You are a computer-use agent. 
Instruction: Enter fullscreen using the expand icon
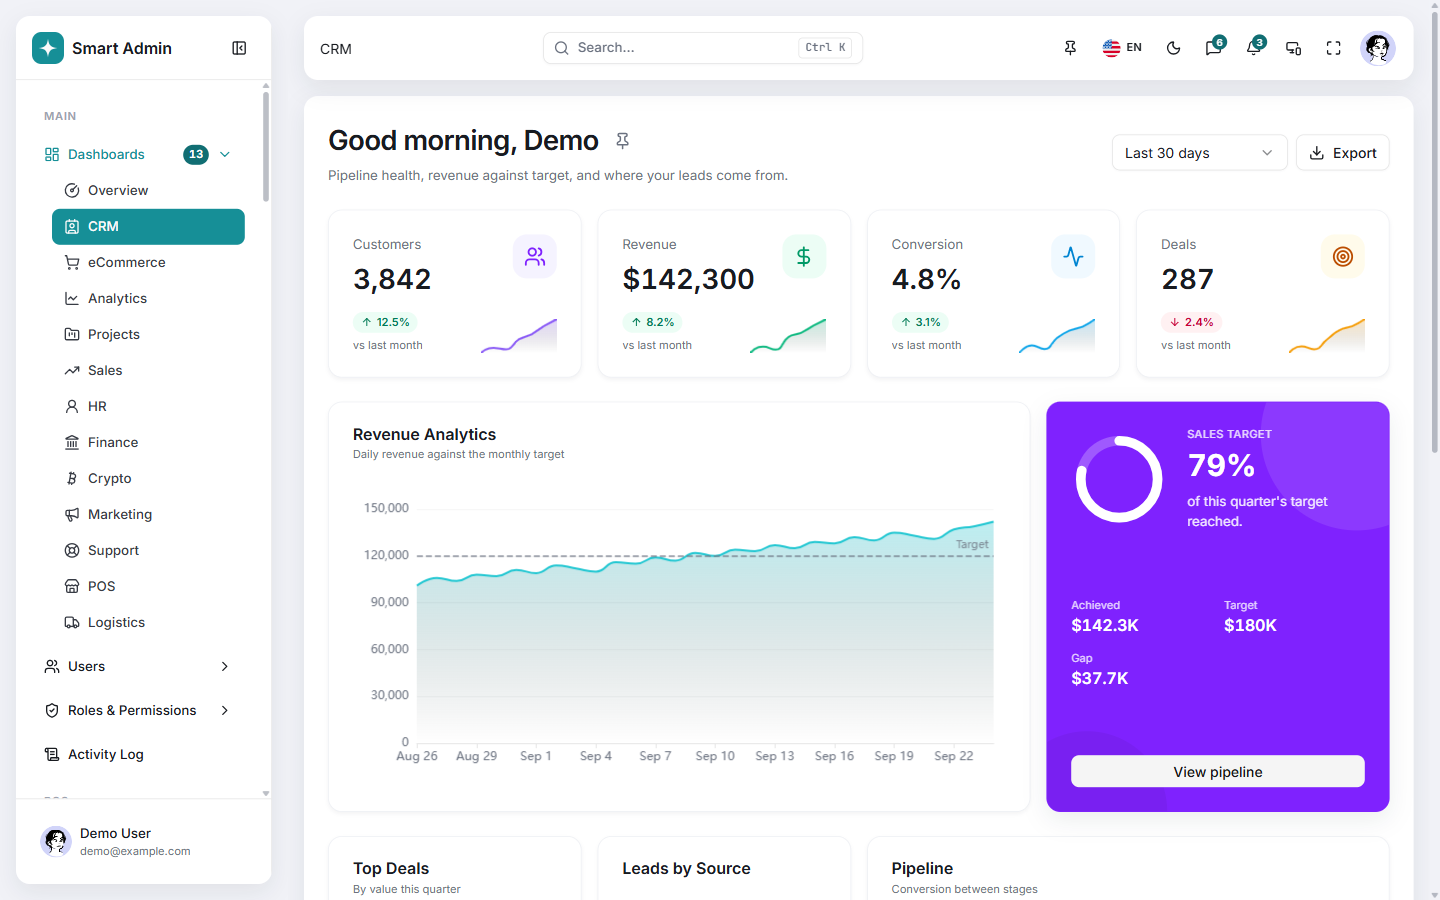click(1334, 48)
